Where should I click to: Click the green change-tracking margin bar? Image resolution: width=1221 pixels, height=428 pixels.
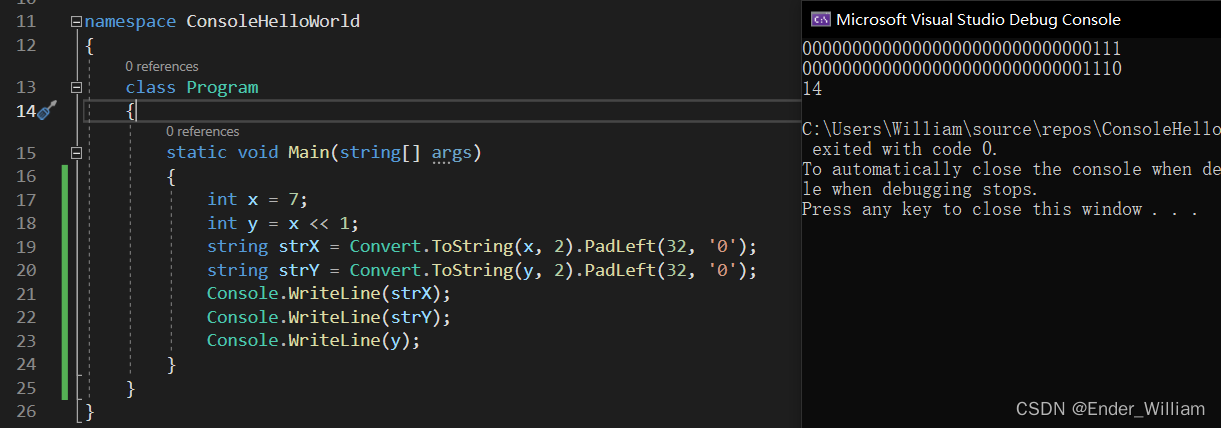point(65,282)
